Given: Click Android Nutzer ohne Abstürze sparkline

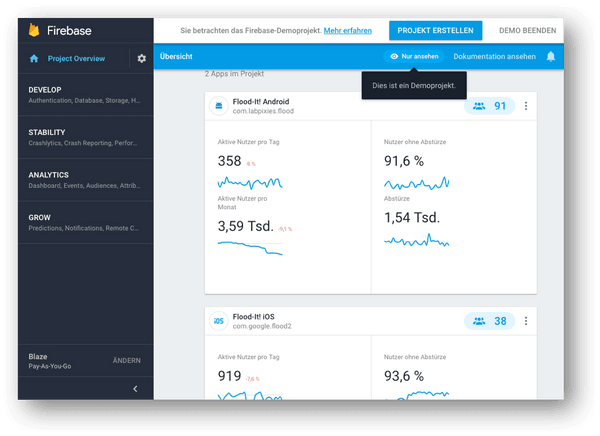Looking at the screenshot, I should [x=416, y=183].
